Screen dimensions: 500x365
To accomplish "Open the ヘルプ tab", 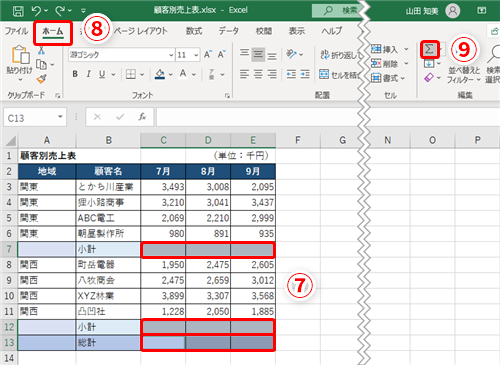I will tap(332, 31).
